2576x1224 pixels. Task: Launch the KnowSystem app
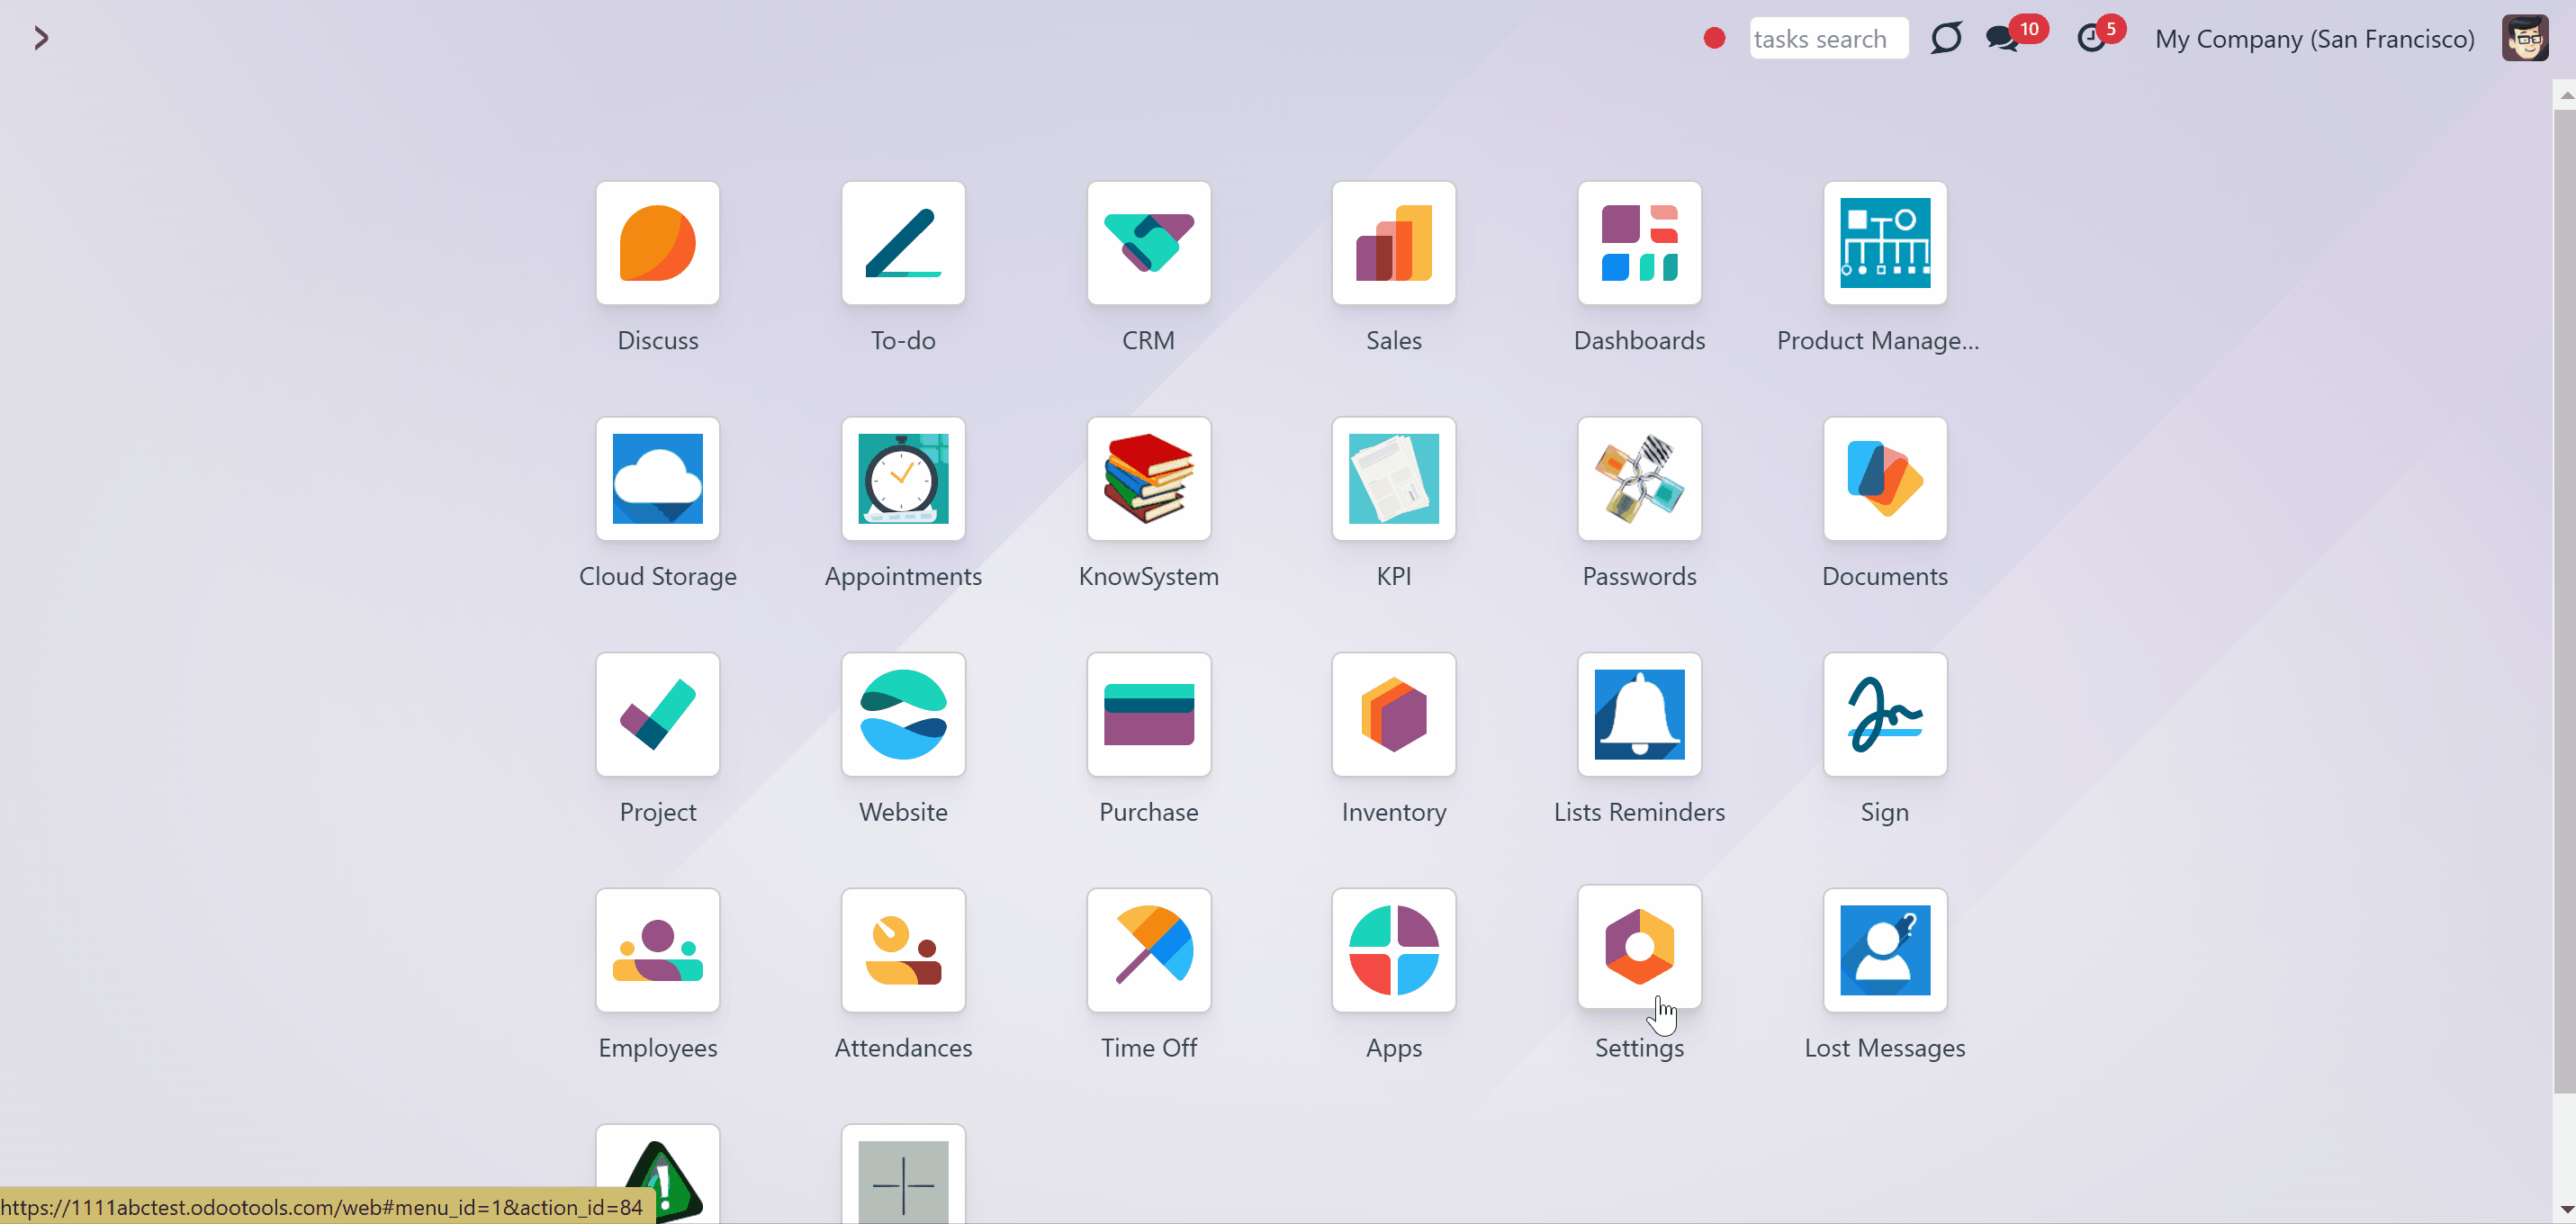coord(1148,479)
